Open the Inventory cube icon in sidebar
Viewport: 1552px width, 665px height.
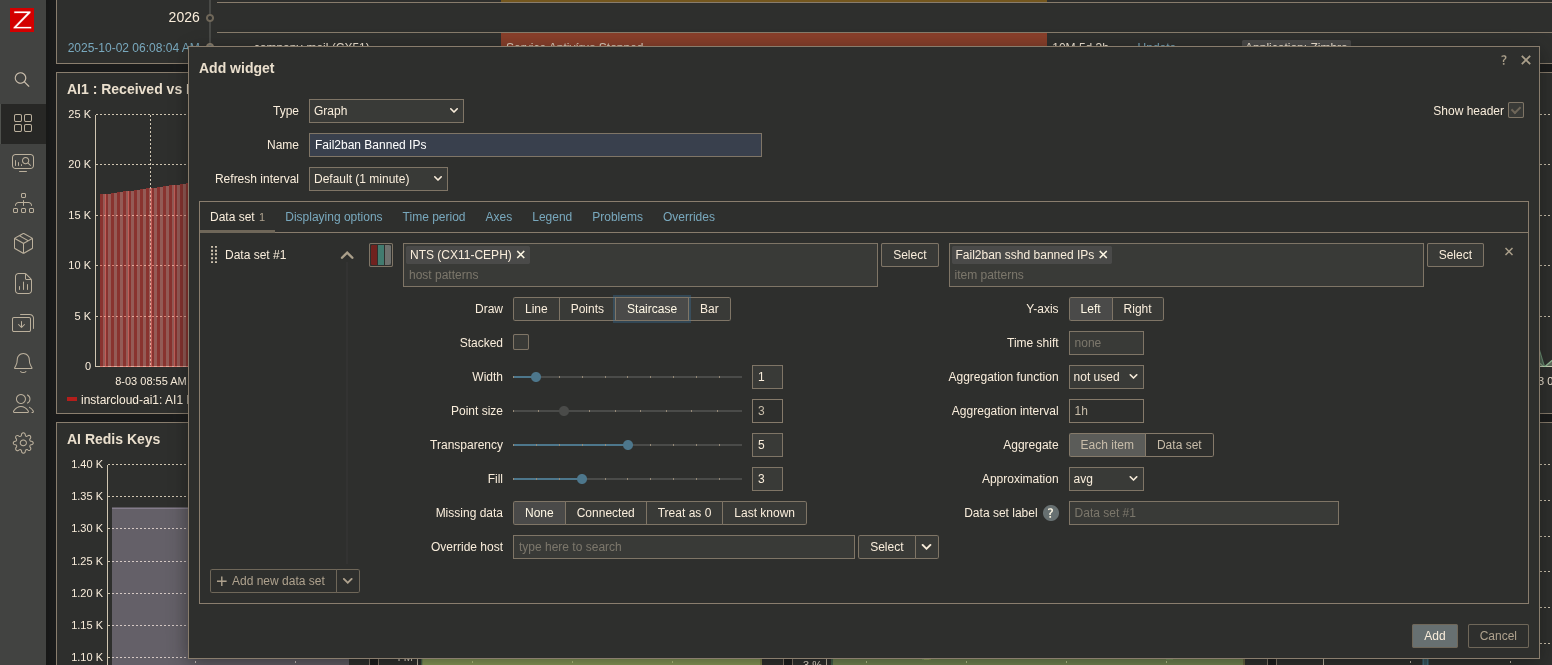(x=23, y=243)
